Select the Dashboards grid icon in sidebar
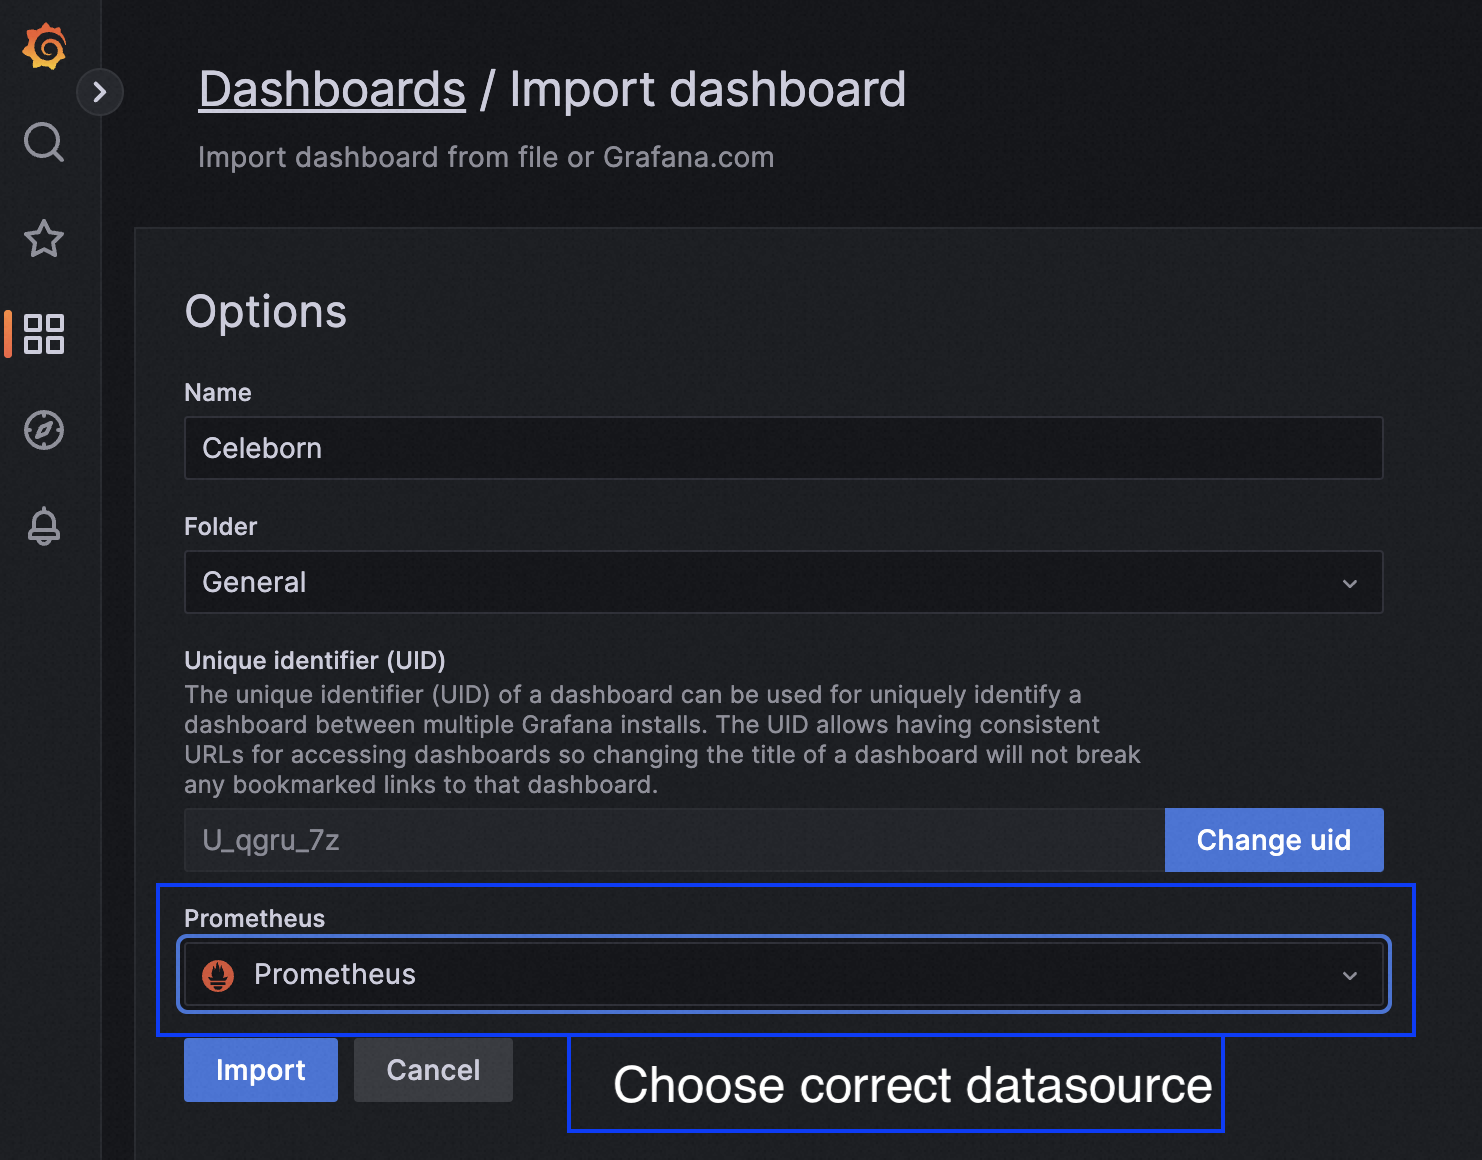Viewport: 1482px width, 1160px height. (x=44, y=334)
